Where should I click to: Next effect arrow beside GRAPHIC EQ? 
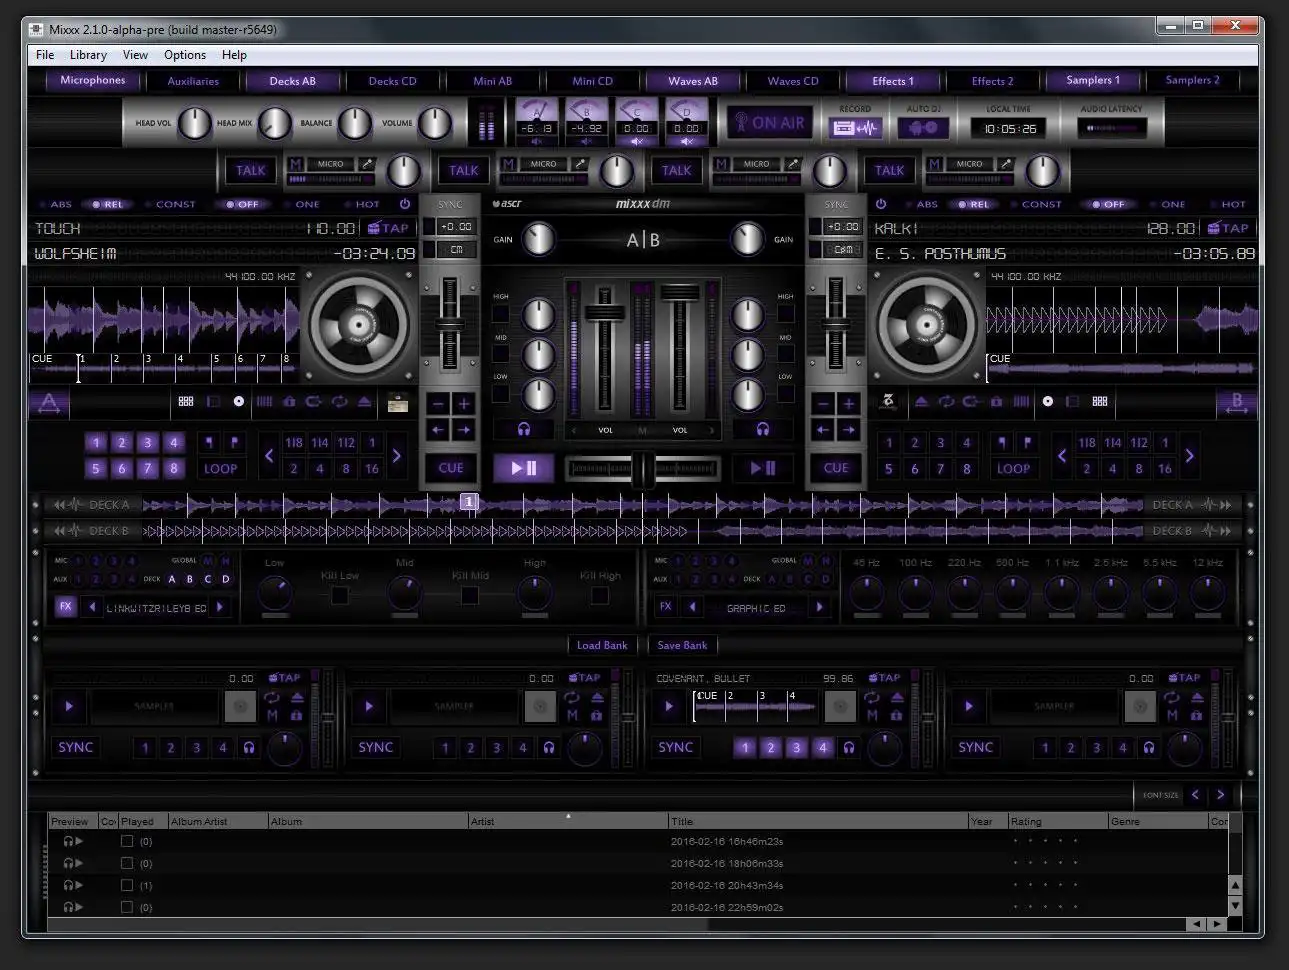[820, 607]
